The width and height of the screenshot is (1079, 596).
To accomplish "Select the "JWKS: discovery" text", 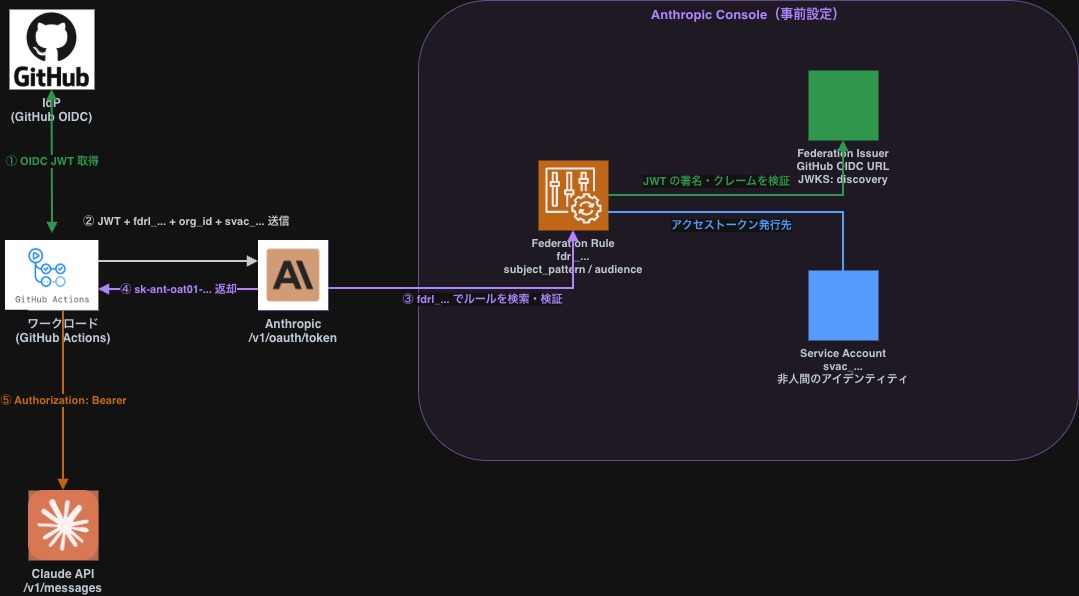I will pyautogui.click(x=843, y=179).
